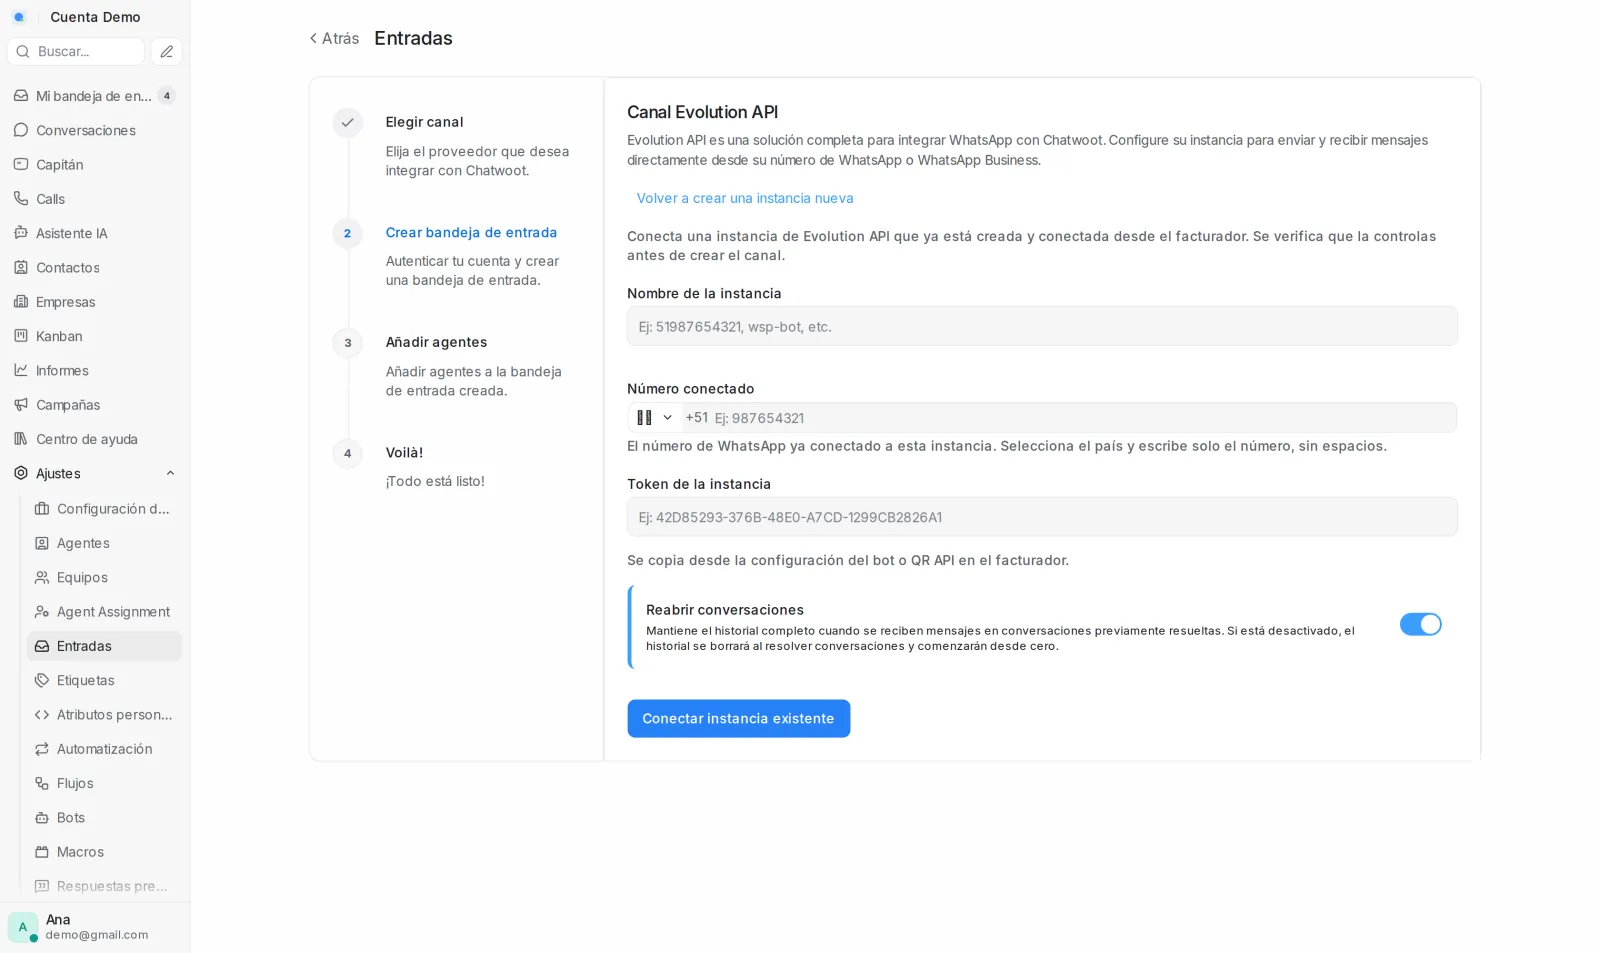Click the compose new conversation pencil icon
This screenshot has width=1600, height=953.
click(167, 51)
